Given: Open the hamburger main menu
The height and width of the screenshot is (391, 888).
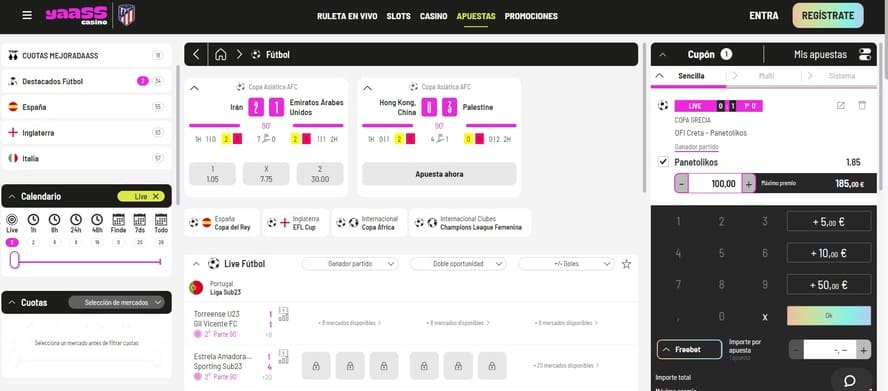Looking at the screenshot, I should [x=27, y=15].
